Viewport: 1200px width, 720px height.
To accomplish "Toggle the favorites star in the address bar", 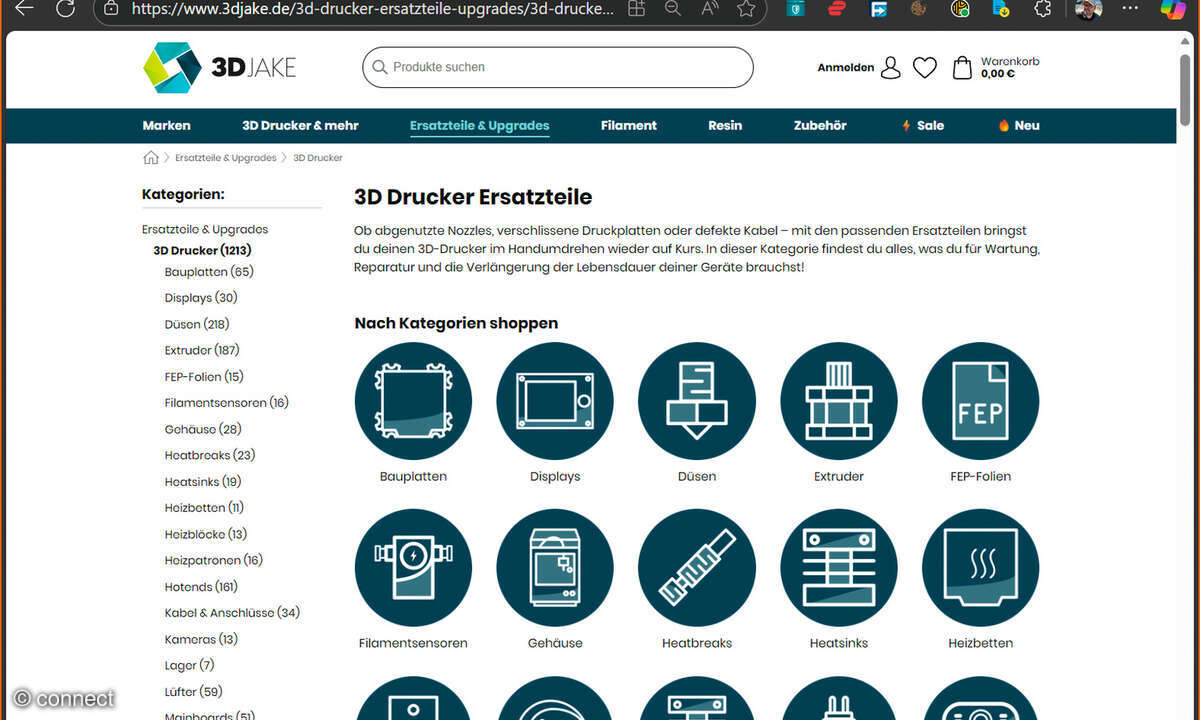I will (745, 10).
